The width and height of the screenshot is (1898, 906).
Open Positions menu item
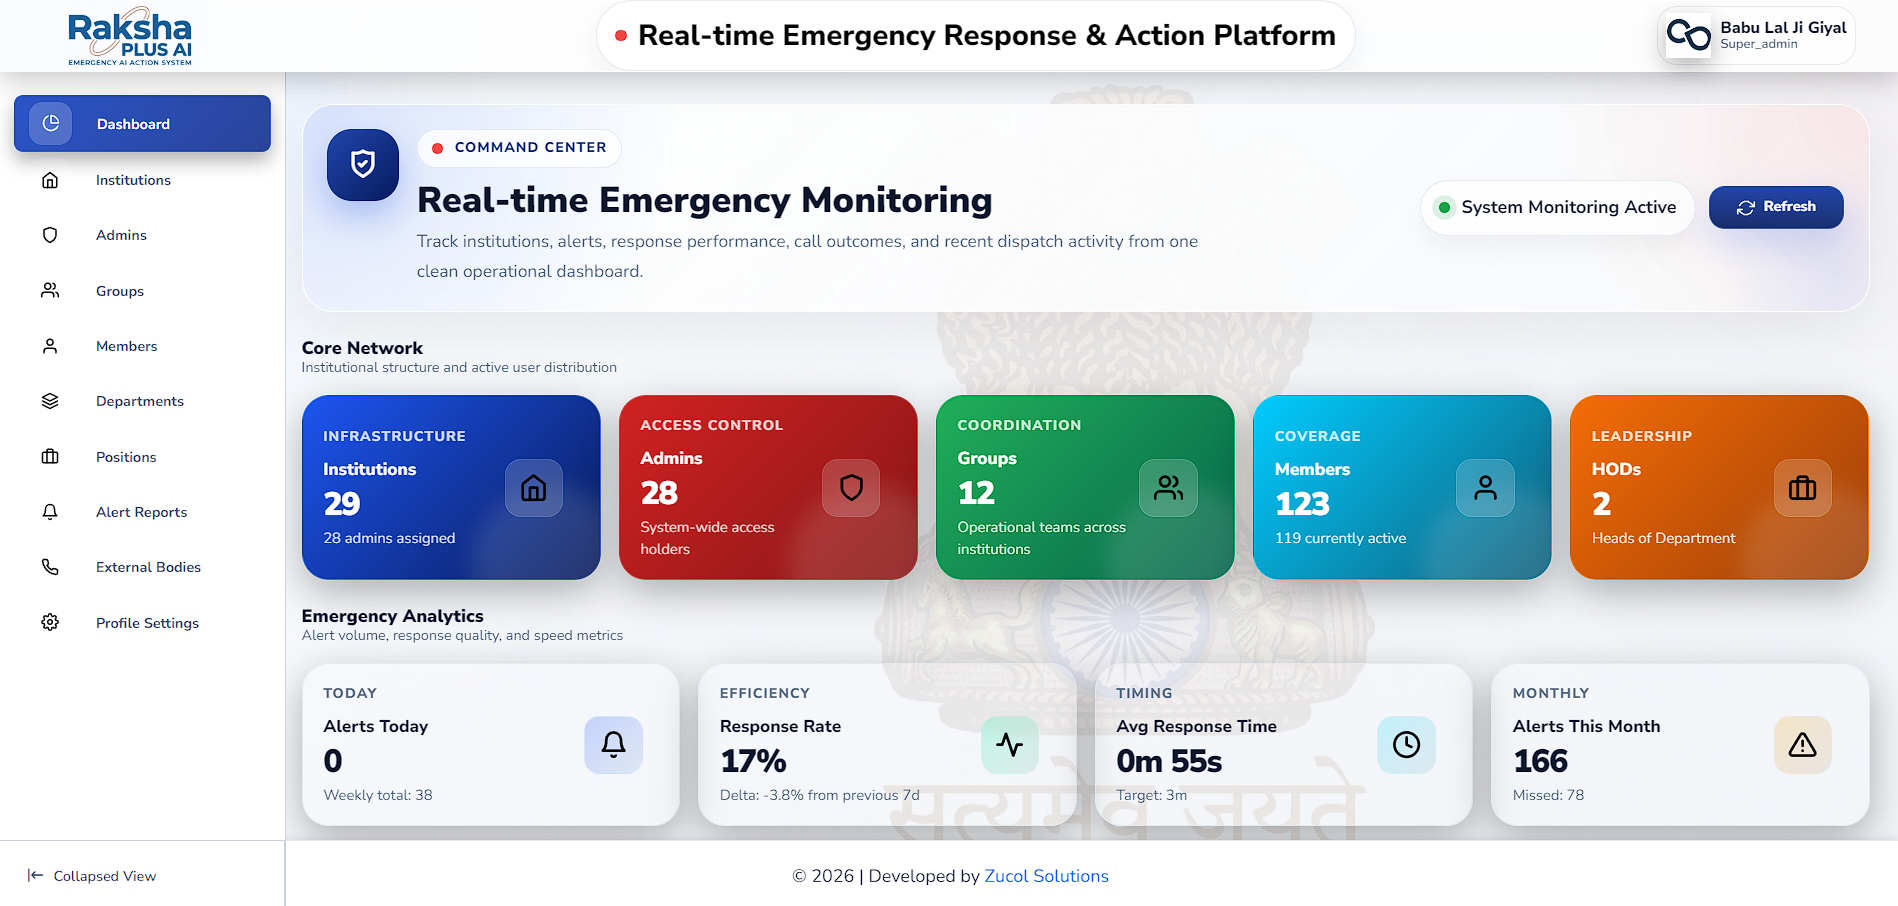click(x=142, y=457)
